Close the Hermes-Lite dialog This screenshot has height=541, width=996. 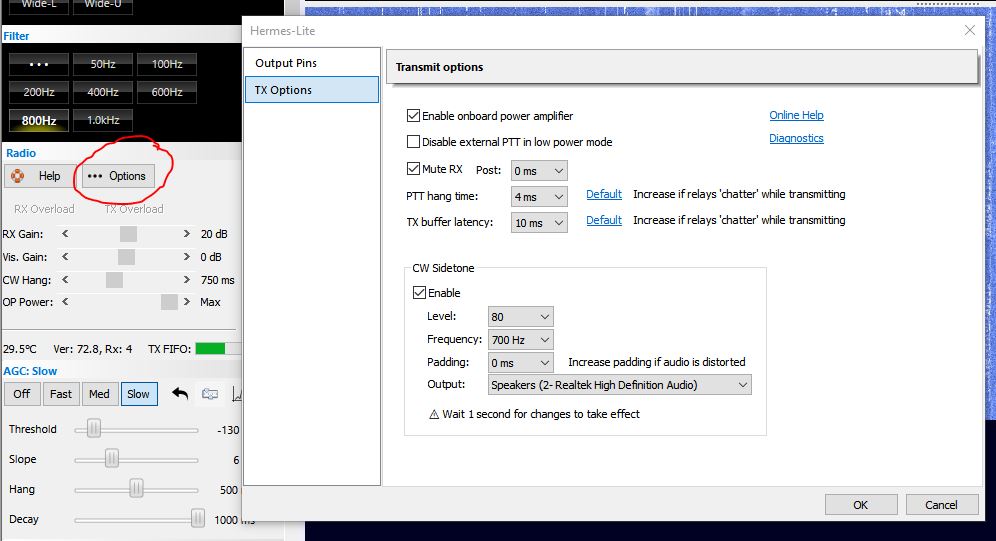point(969,30)
